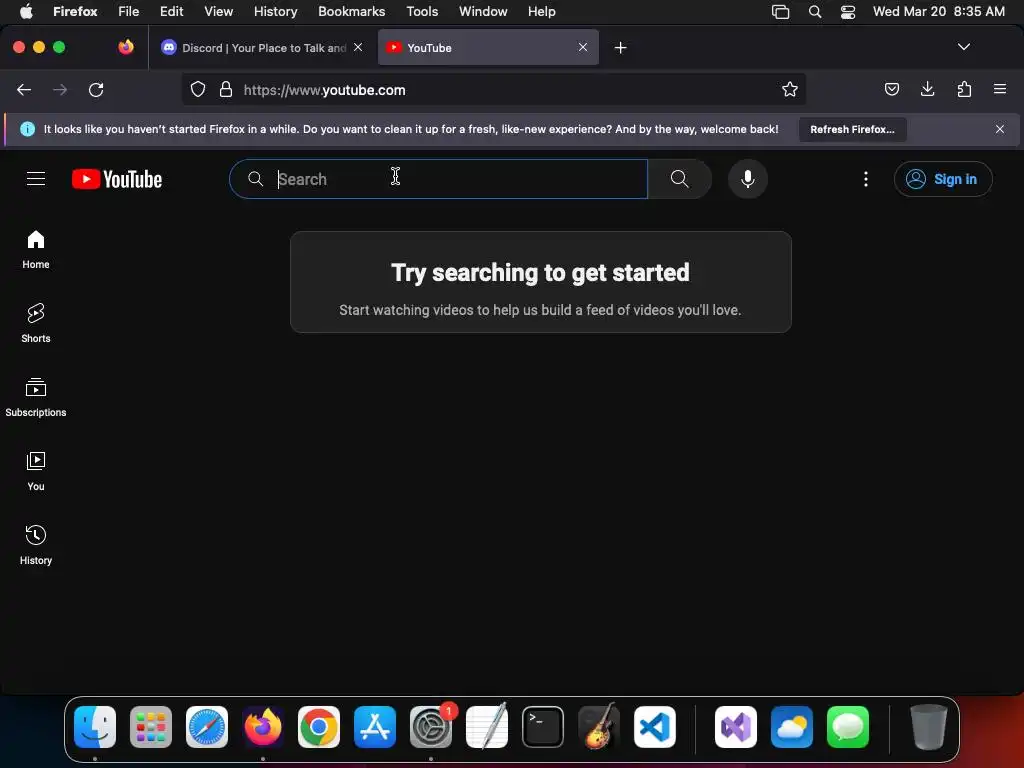1024x768 pixels.
Task: Select the YouTube tab
Action: (x=488, y=48)
